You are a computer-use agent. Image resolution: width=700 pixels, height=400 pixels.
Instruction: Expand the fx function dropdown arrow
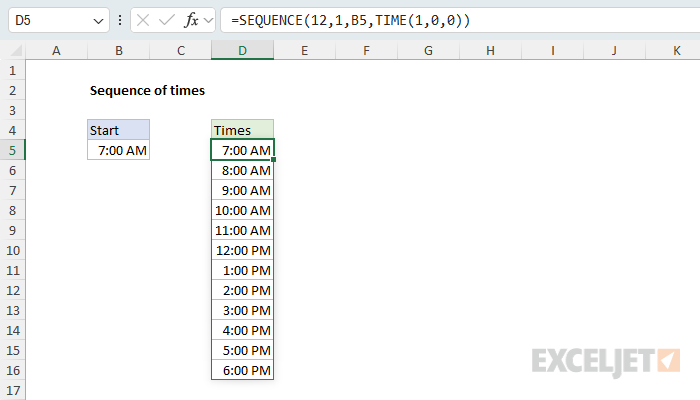click(x=208, y=21)
